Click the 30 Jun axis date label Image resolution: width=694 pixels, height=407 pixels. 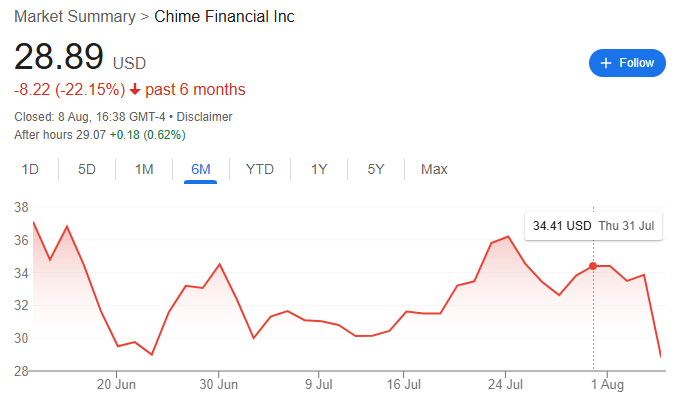(x=219, y=384)
